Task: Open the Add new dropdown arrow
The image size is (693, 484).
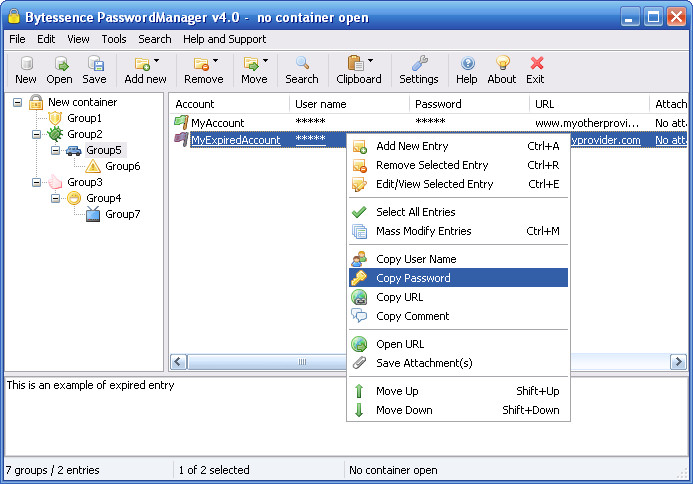Action: (x=156, y=61)
